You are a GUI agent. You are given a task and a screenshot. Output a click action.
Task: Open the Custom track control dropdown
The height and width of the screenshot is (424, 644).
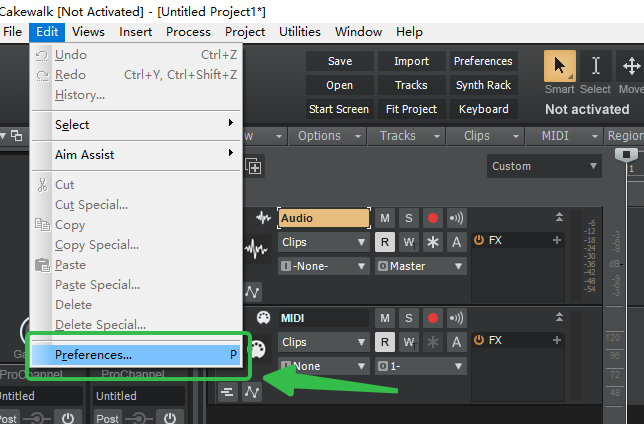[x=544, y=166]
